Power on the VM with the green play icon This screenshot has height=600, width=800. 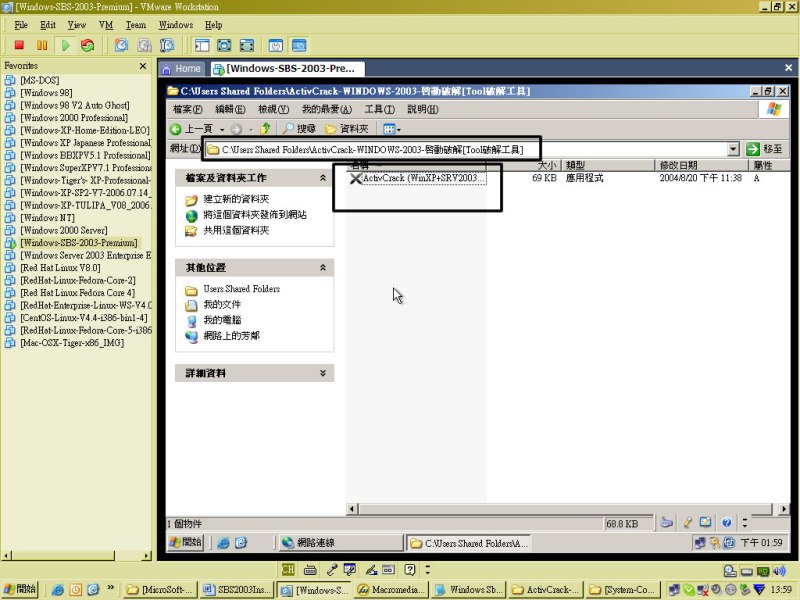(65, 45)
